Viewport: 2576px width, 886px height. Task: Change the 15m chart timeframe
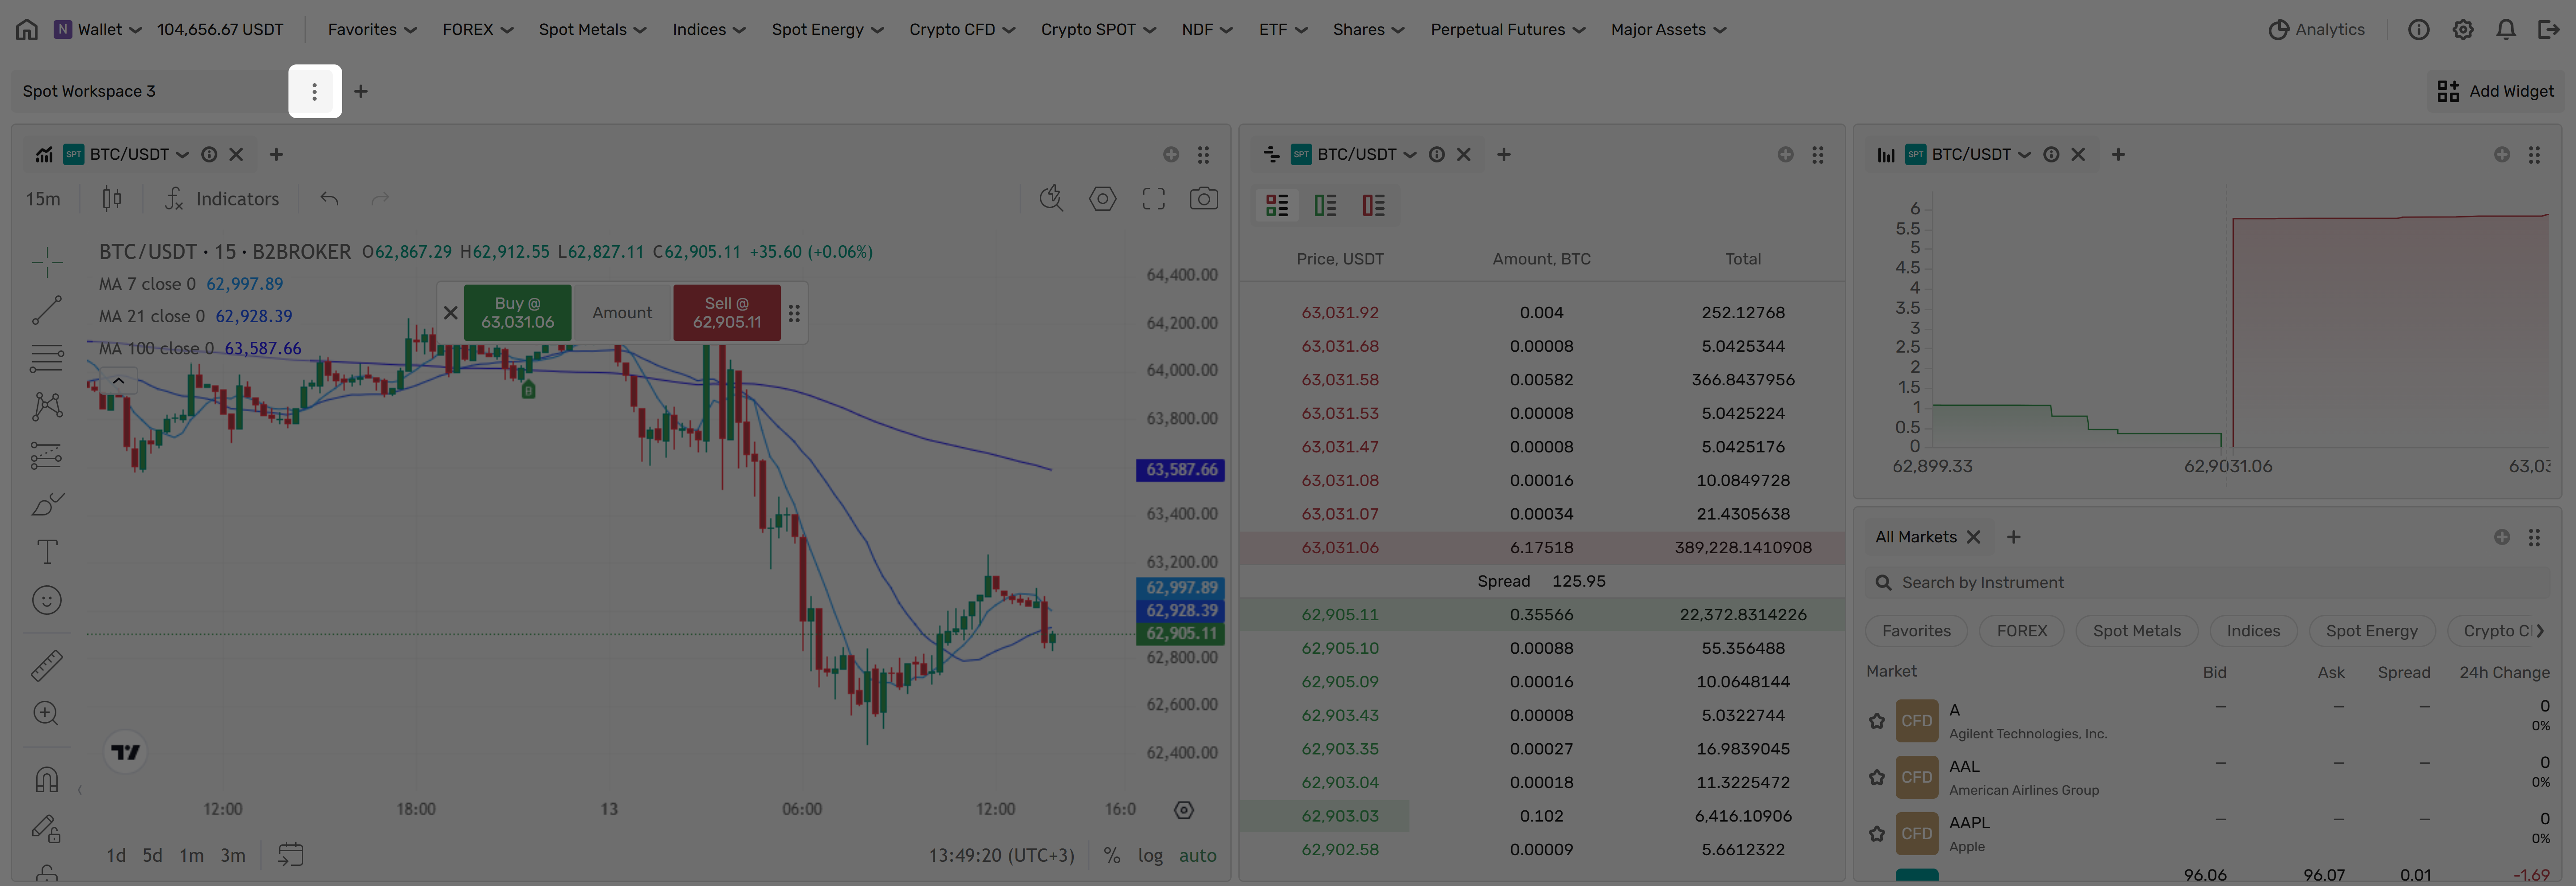pos(43,199)
